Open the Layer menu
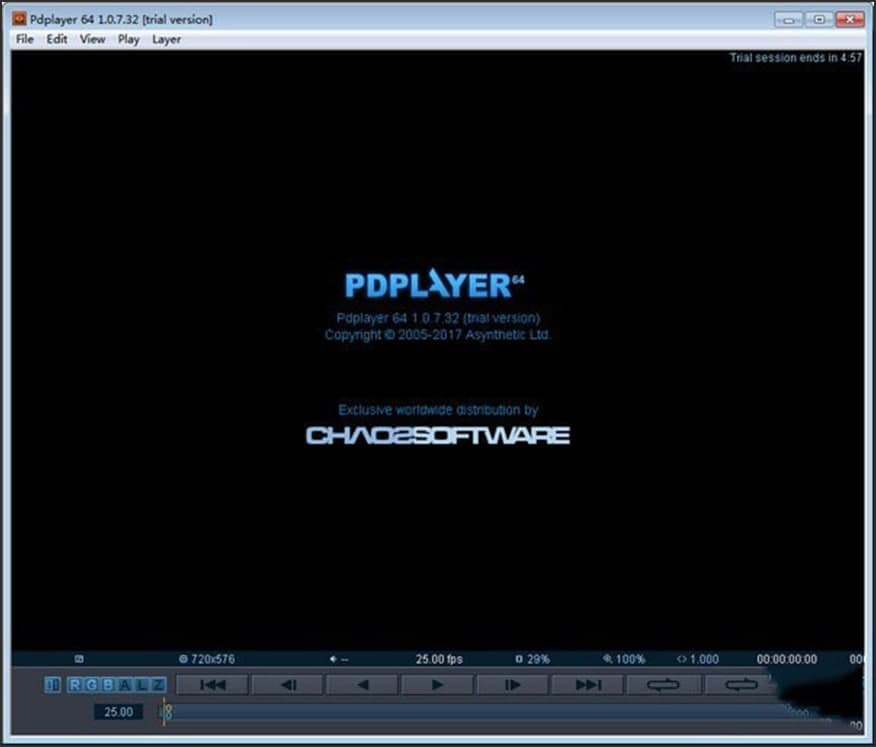The image size is (876, 747). coord(166,39)
